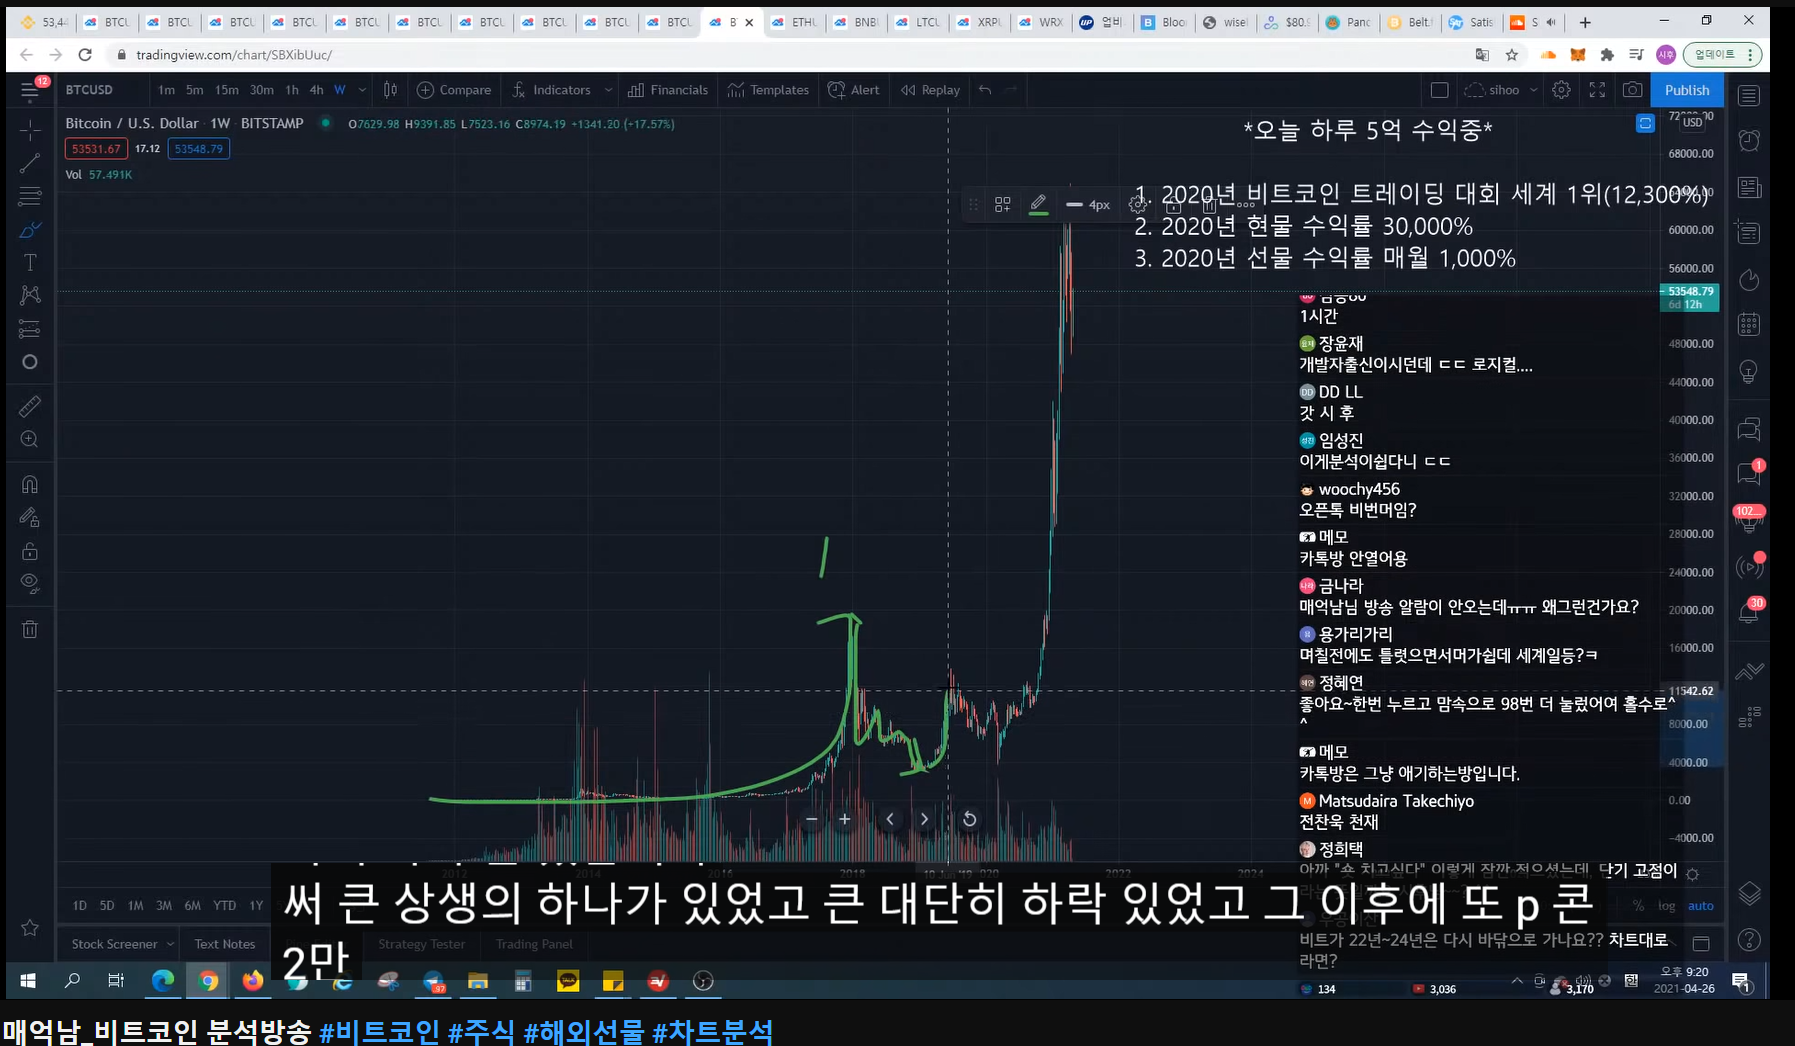Open the economic calendar icon
This screenshot has height=1046, width=1795.
[1749, 324]
